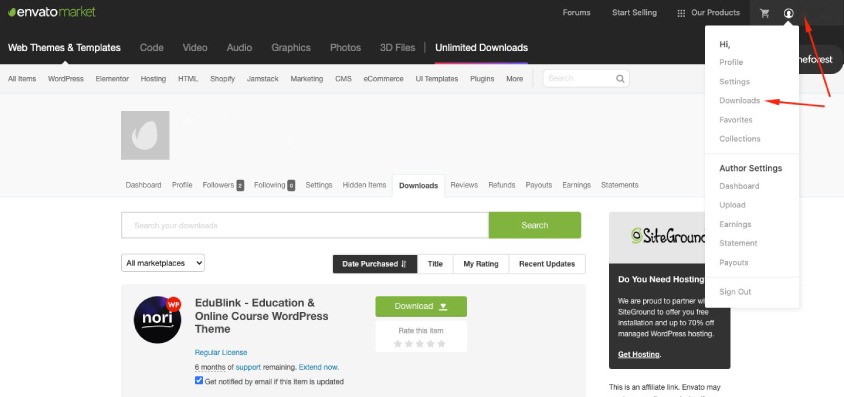Open the Forums link
This screenshot has width=844, height=397.
[x=576, y=13]
